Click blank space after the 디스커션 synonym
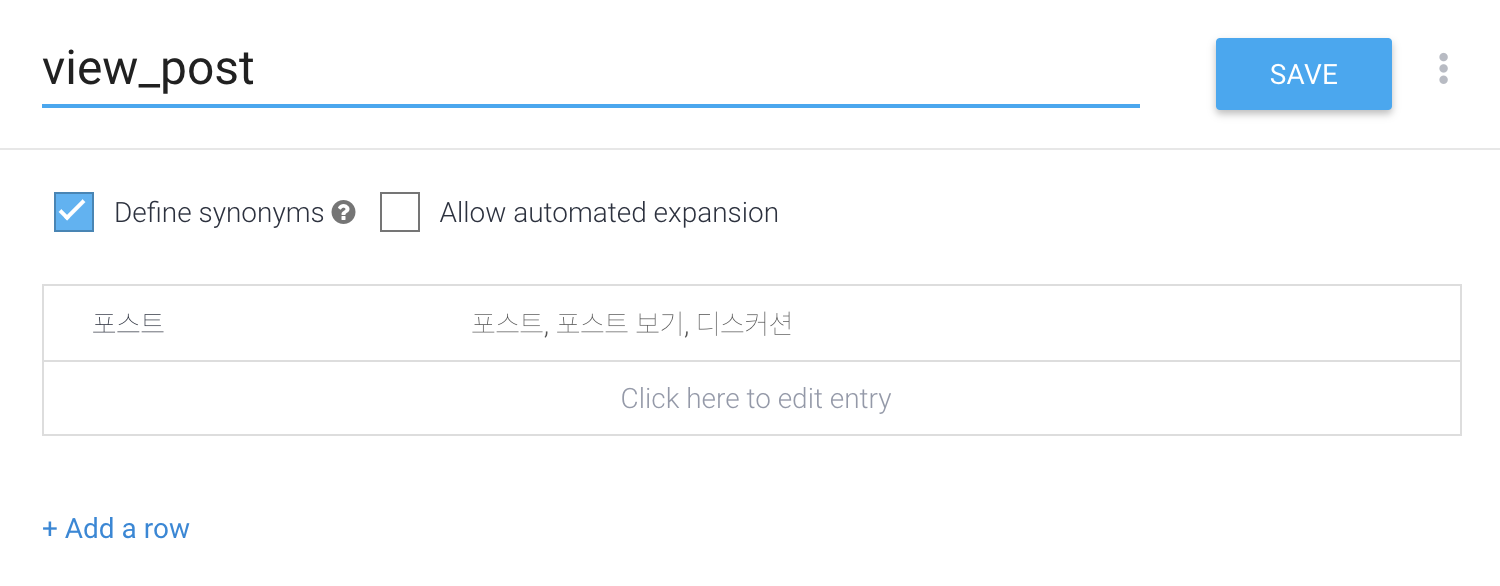The height and width of the screenshot is (586, 1500). (x=1100, y=324)
